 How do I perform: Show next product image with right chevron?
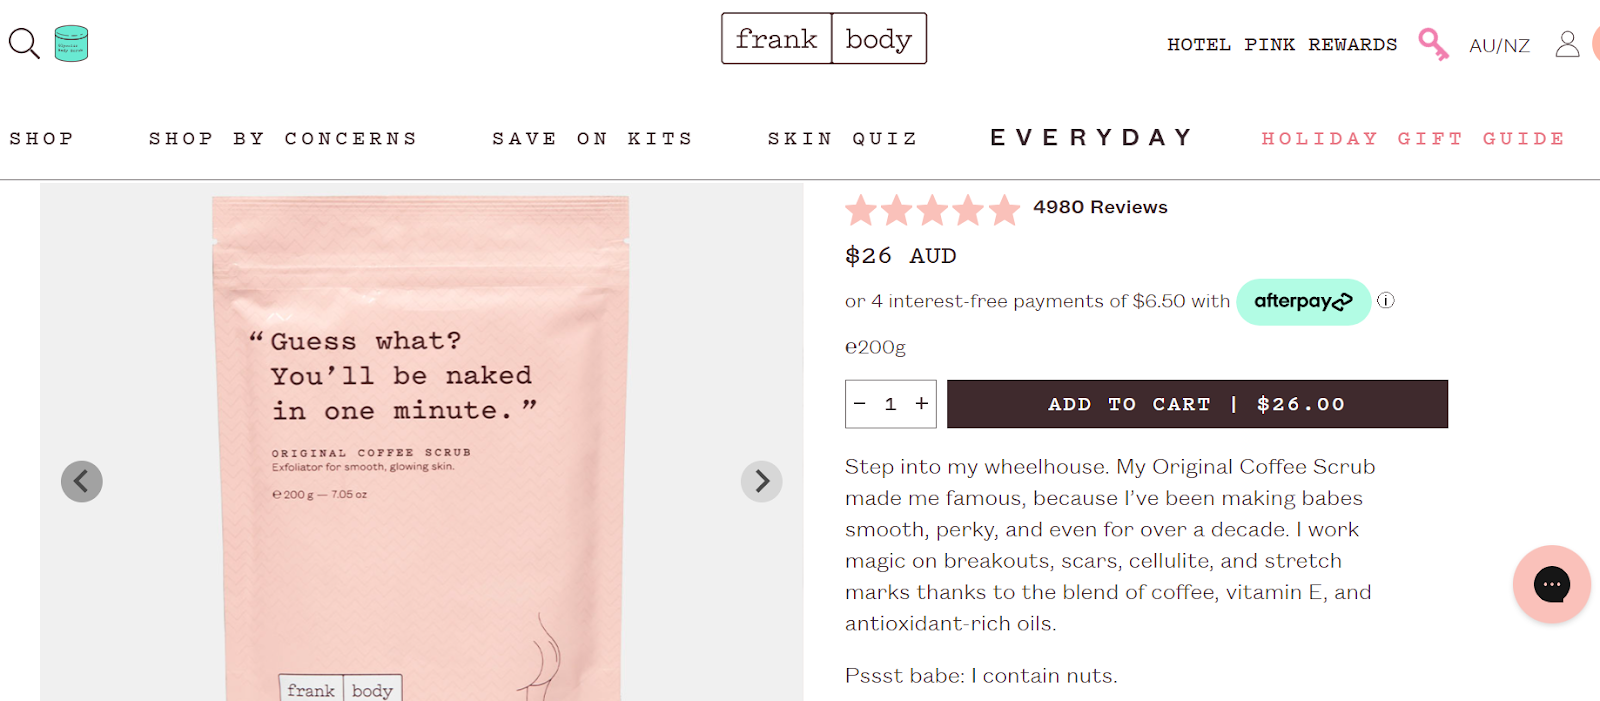tap(761, 481)
